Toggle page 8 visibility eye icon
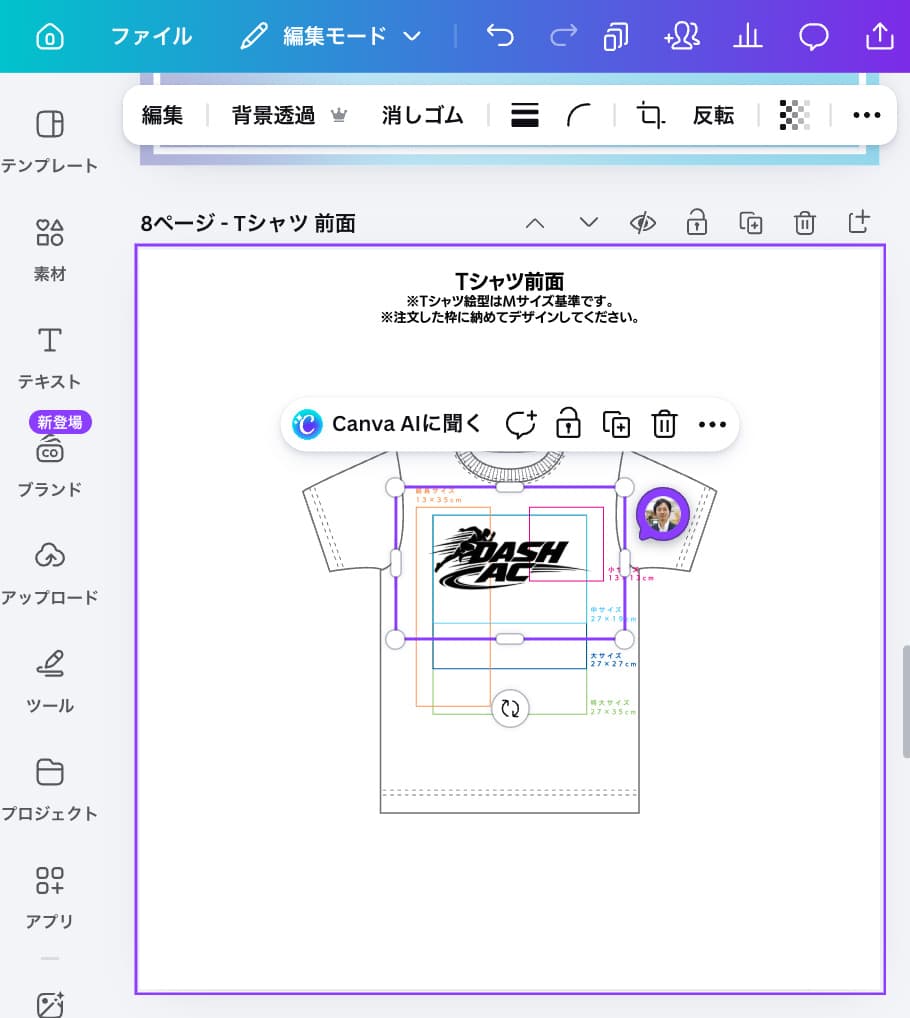Viewport: 910px width, 1018px height. (643, 223)
